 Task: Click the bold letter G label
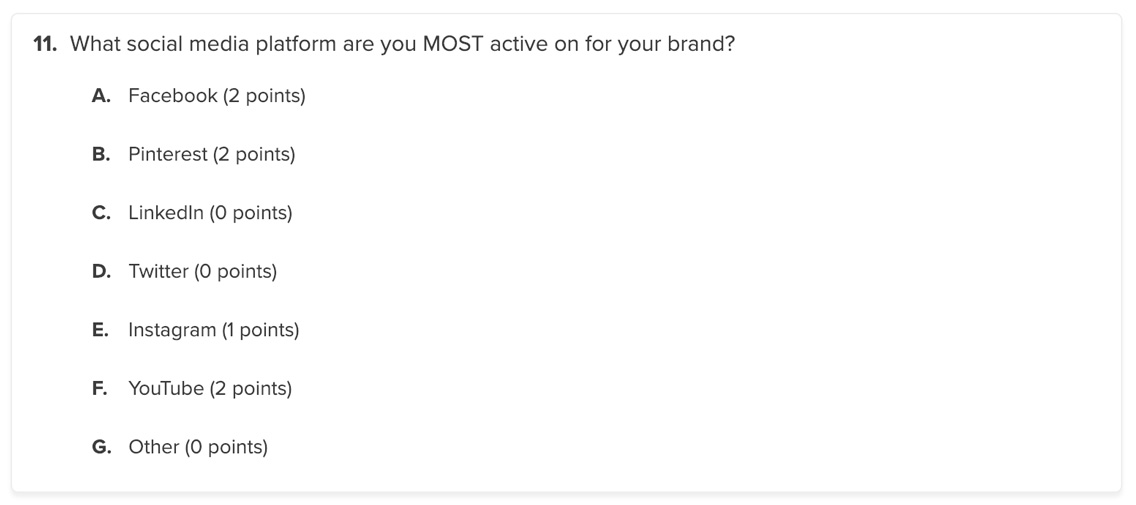click(102, 447)
